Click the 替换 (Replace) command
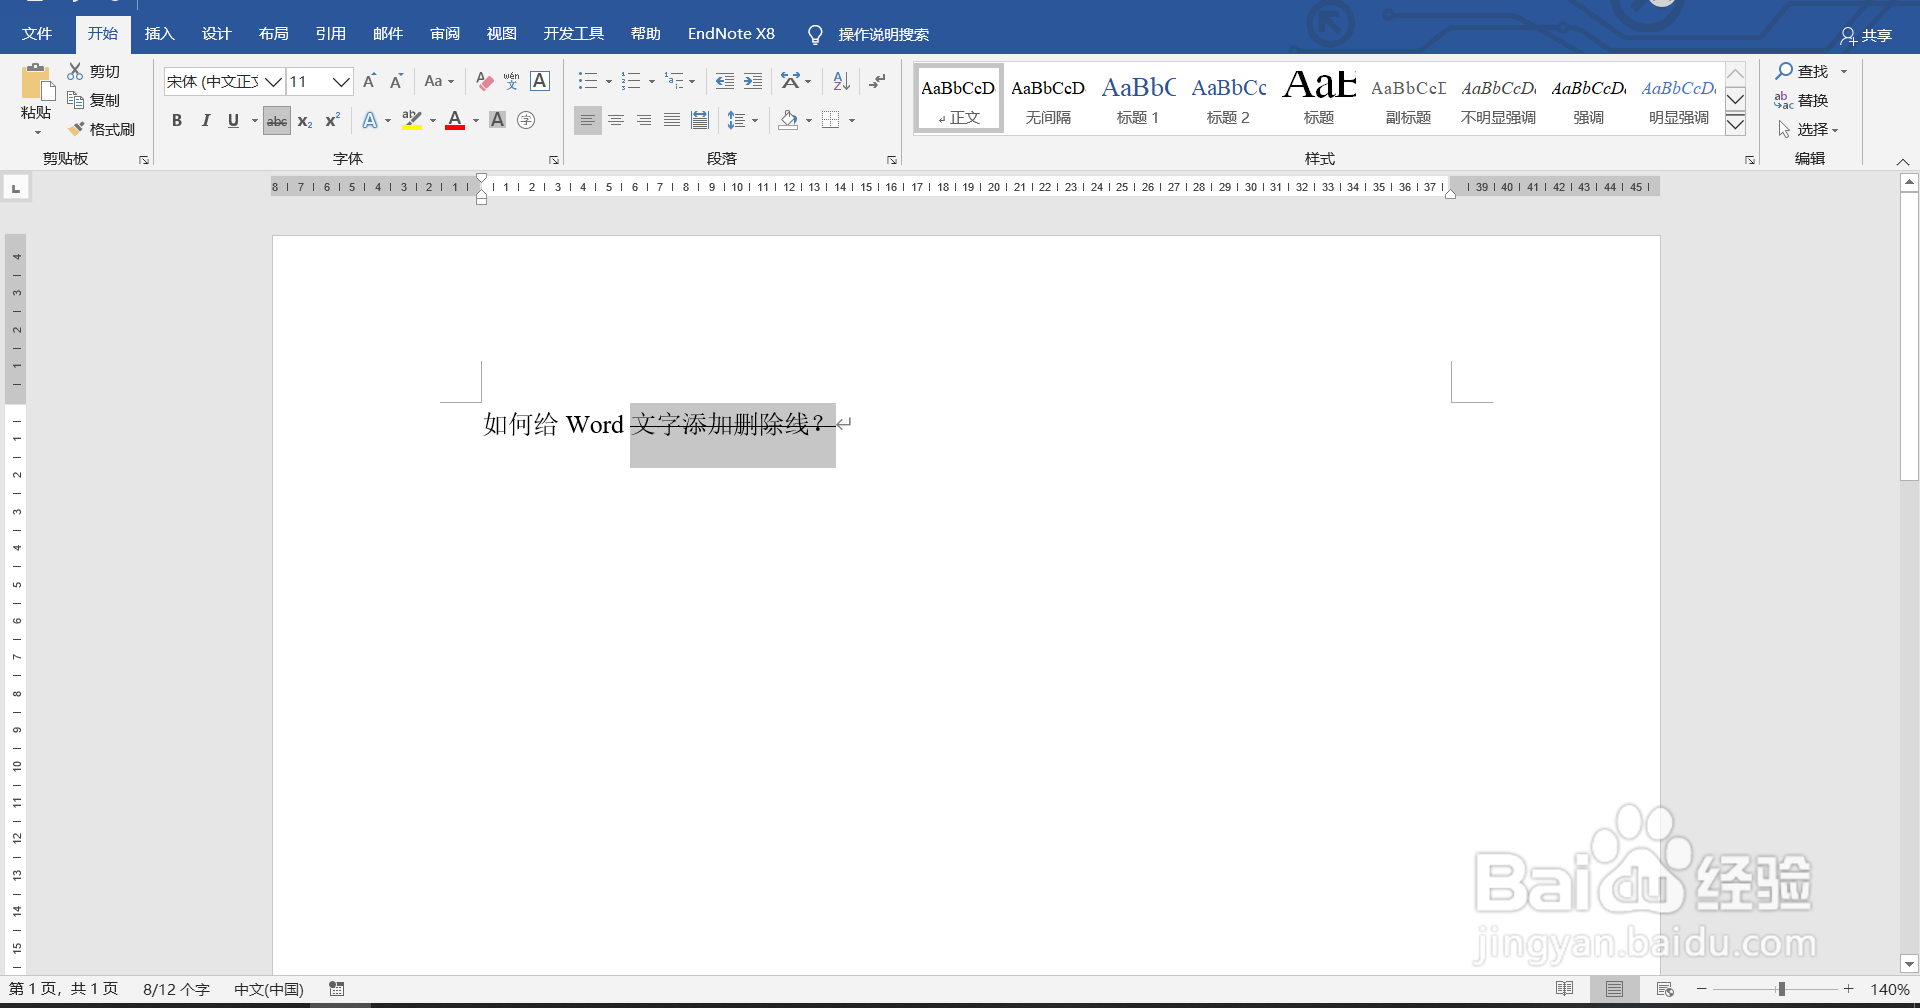 1810,100
